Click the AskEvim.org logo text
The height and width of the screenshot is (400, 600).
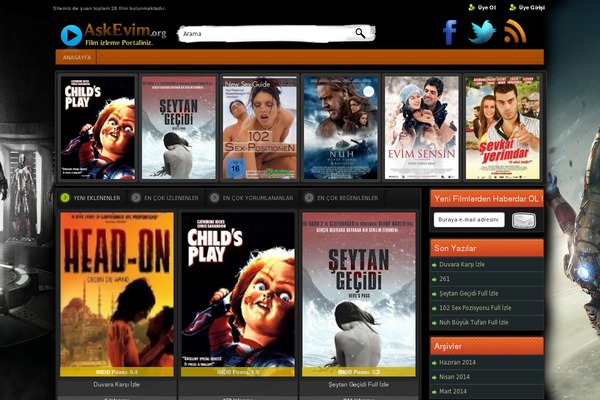[x=125, y=30]
